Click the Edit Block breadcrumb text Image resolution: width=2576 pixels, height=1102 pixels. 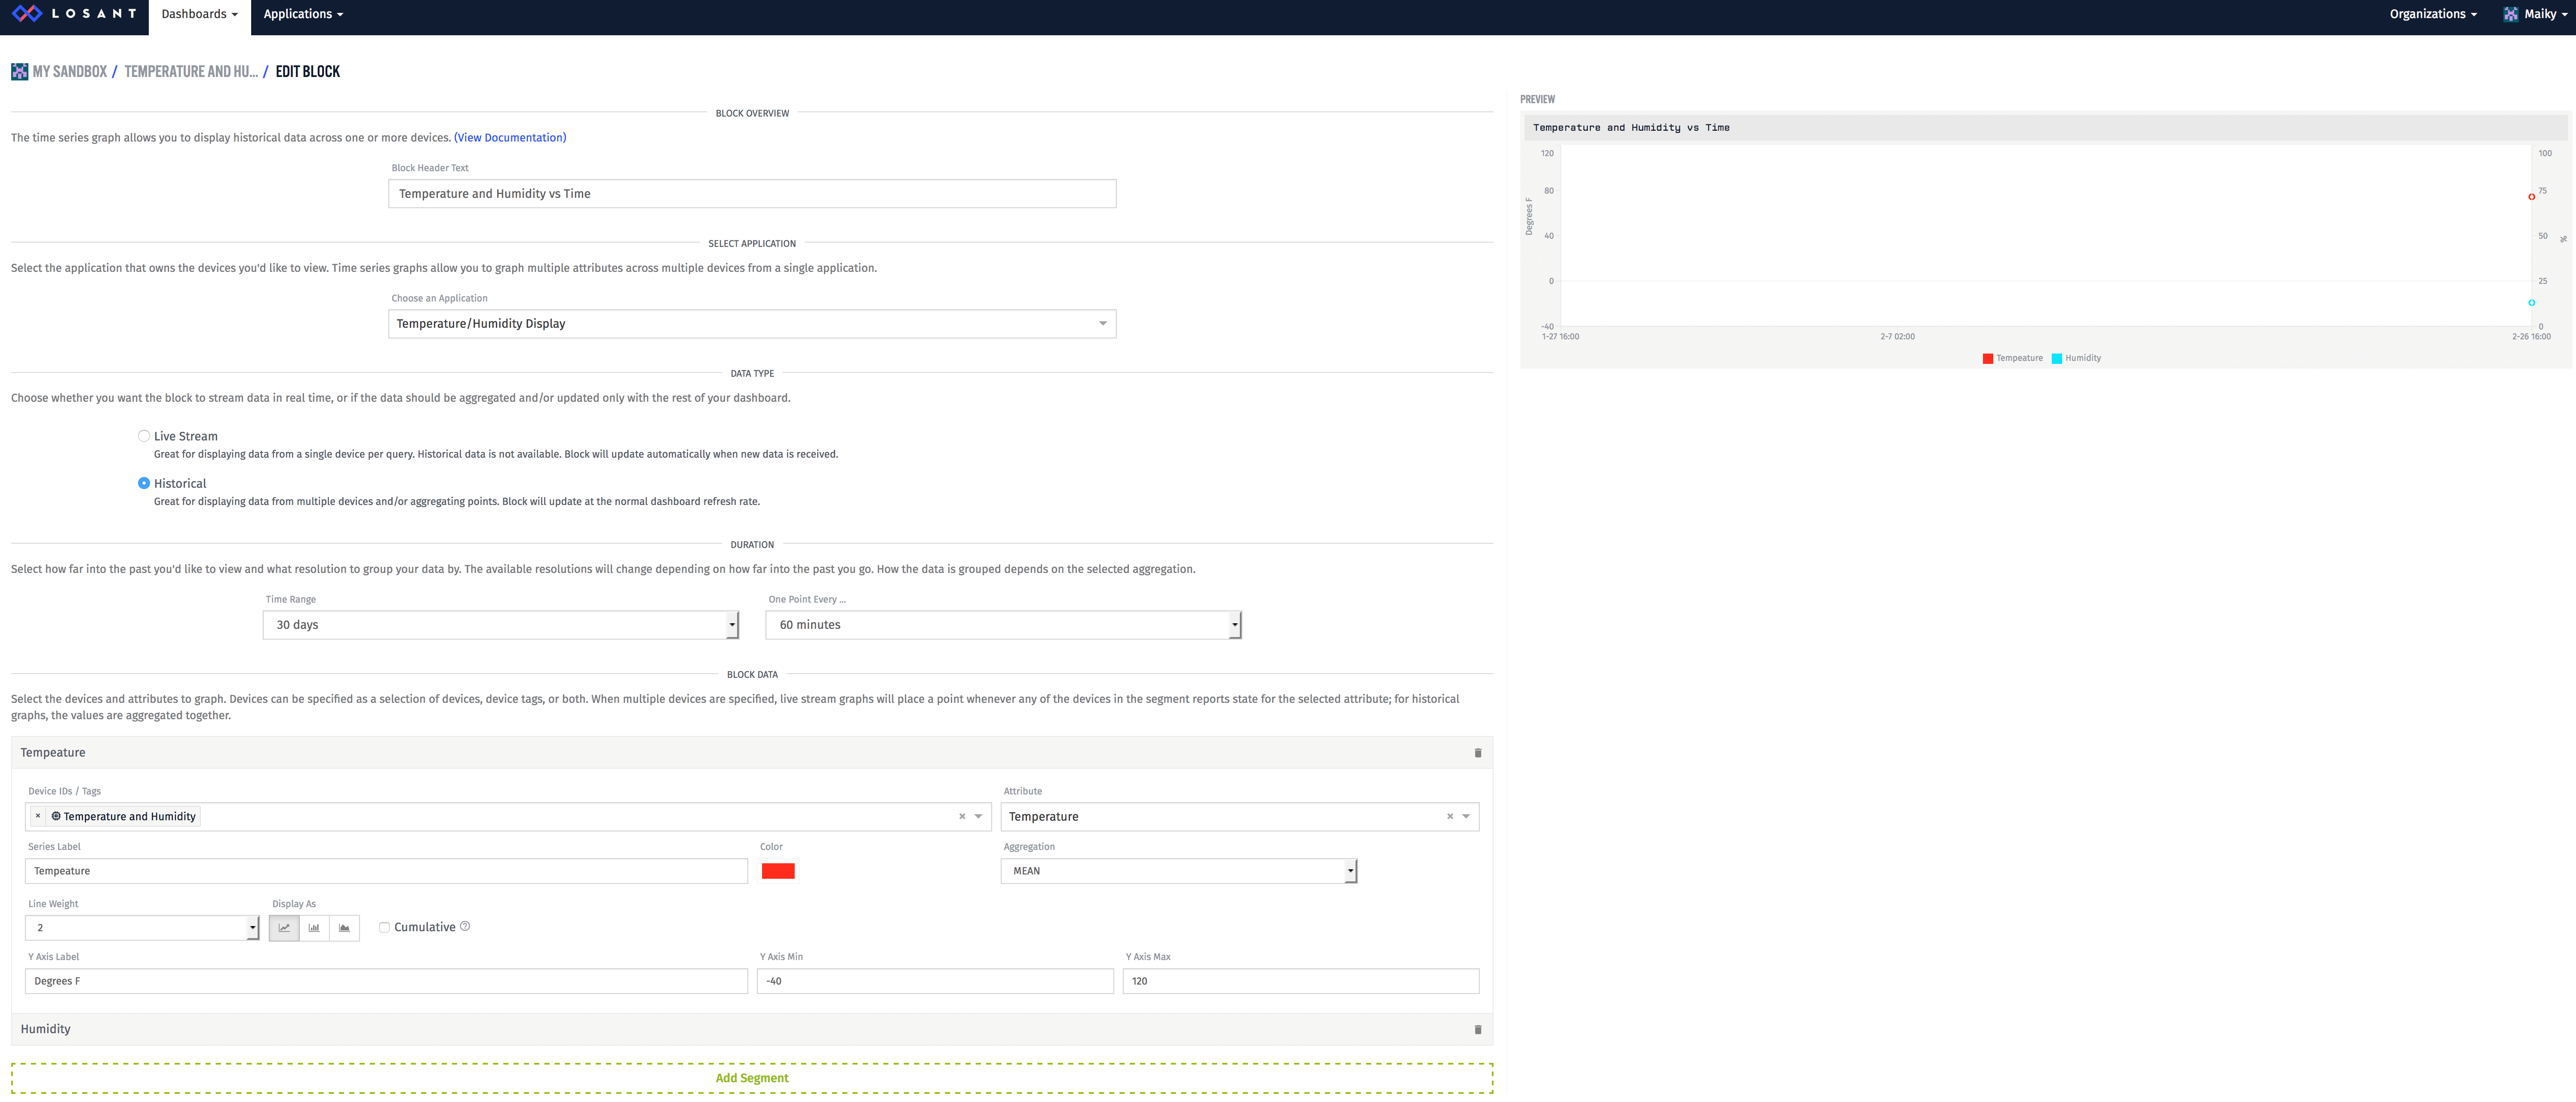308,72
